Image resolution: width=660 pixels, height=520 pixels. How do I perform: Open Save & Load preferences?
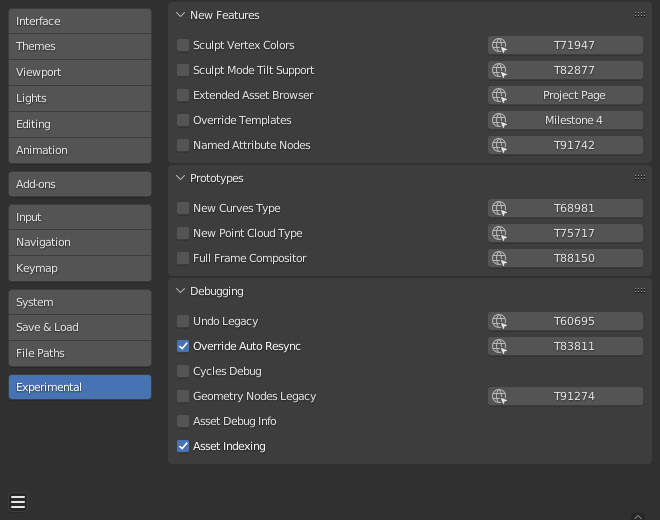[x=80, y=327]
